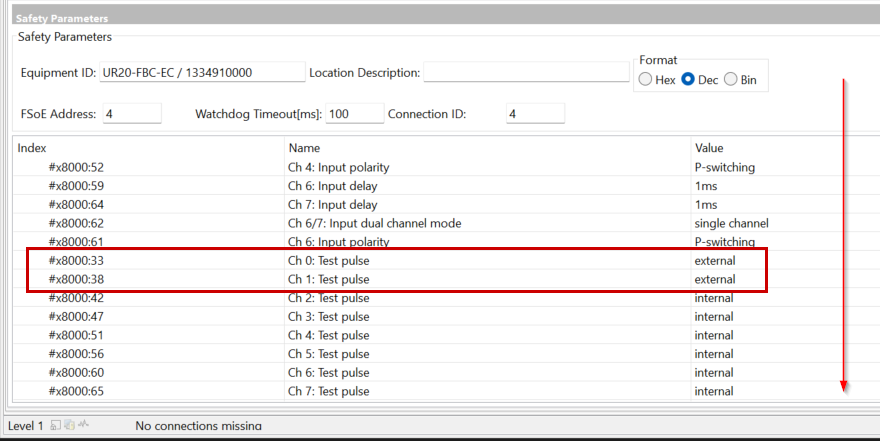Click P-switching value of Ch 6 Input polarity
Image resolution: width=880 pixels, height=441 pixels.
(x=725, y=242)
